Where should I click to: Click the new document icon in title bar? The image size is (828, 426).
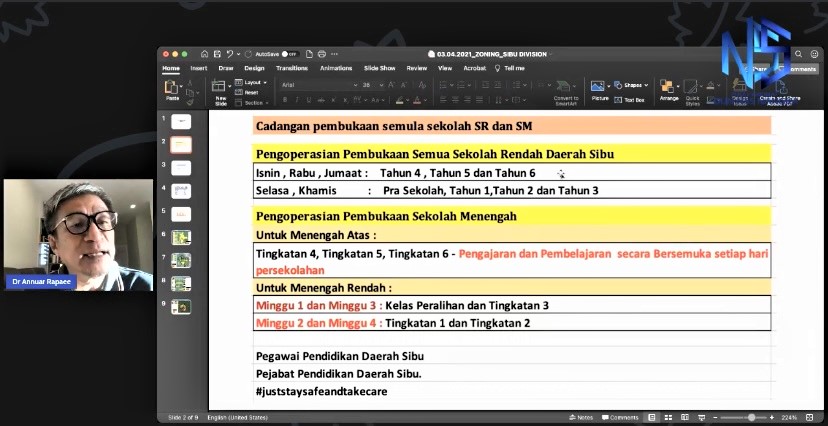coord(309,54)
